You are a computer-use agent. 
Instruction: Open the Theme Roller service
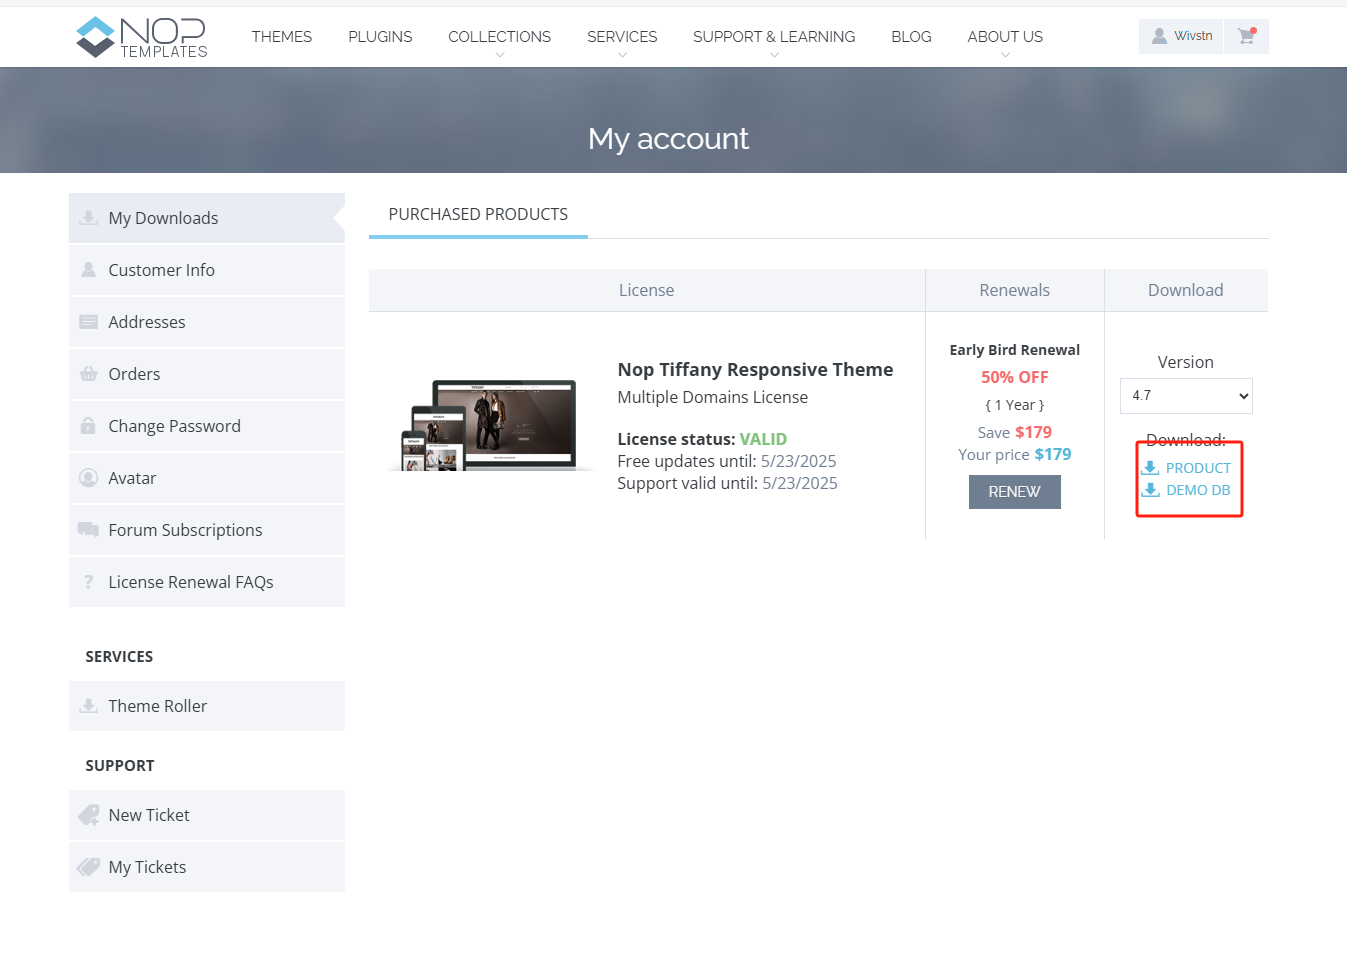point(207,706)
